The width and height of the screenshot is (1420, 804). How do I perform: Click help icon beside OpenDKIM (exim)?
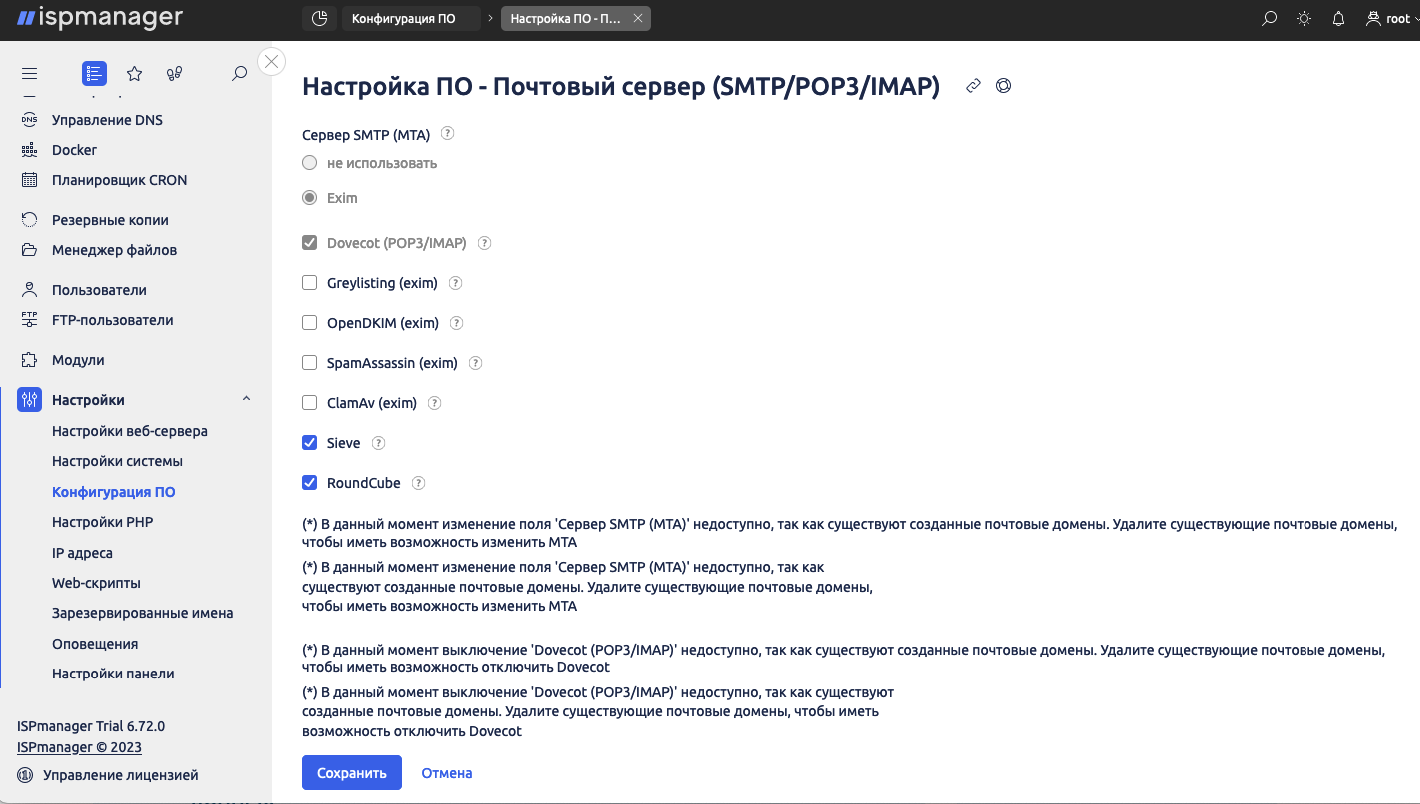(x=457, y=323)
